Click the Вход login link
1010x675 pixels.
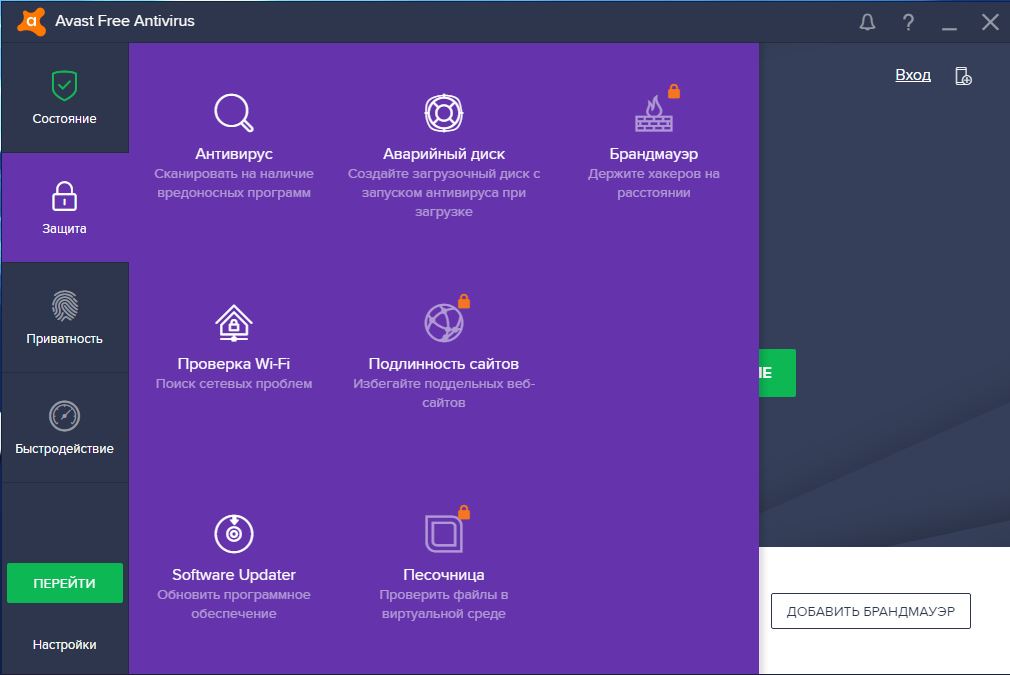(912, 75)
